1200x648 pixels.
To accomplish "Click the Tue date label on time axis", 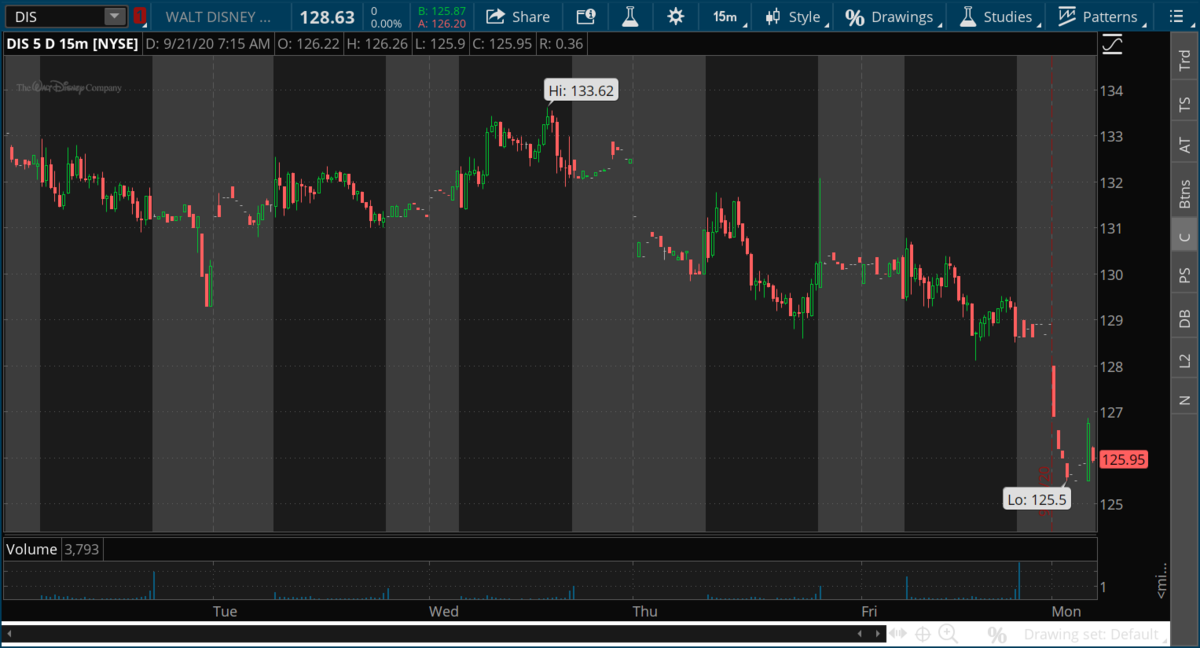I will pos(225,611).
